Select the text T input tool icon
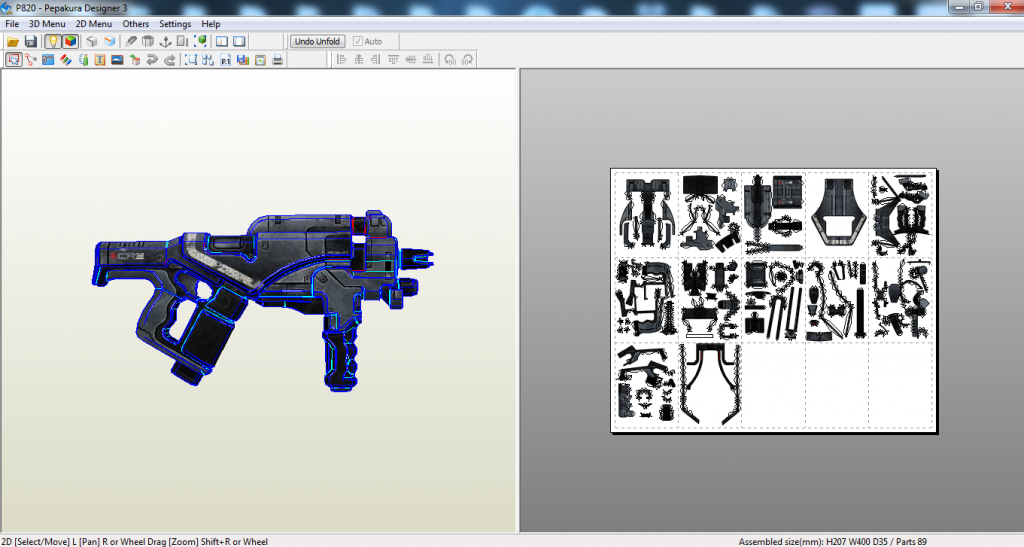Image resolution: width=1024 pixels, height=547 pixels. 100,59
